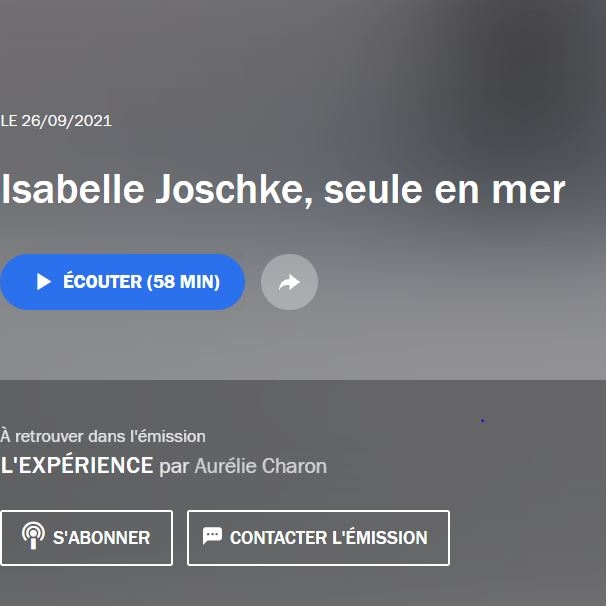Start listening with the Écouter button

[x=122, y=282]
